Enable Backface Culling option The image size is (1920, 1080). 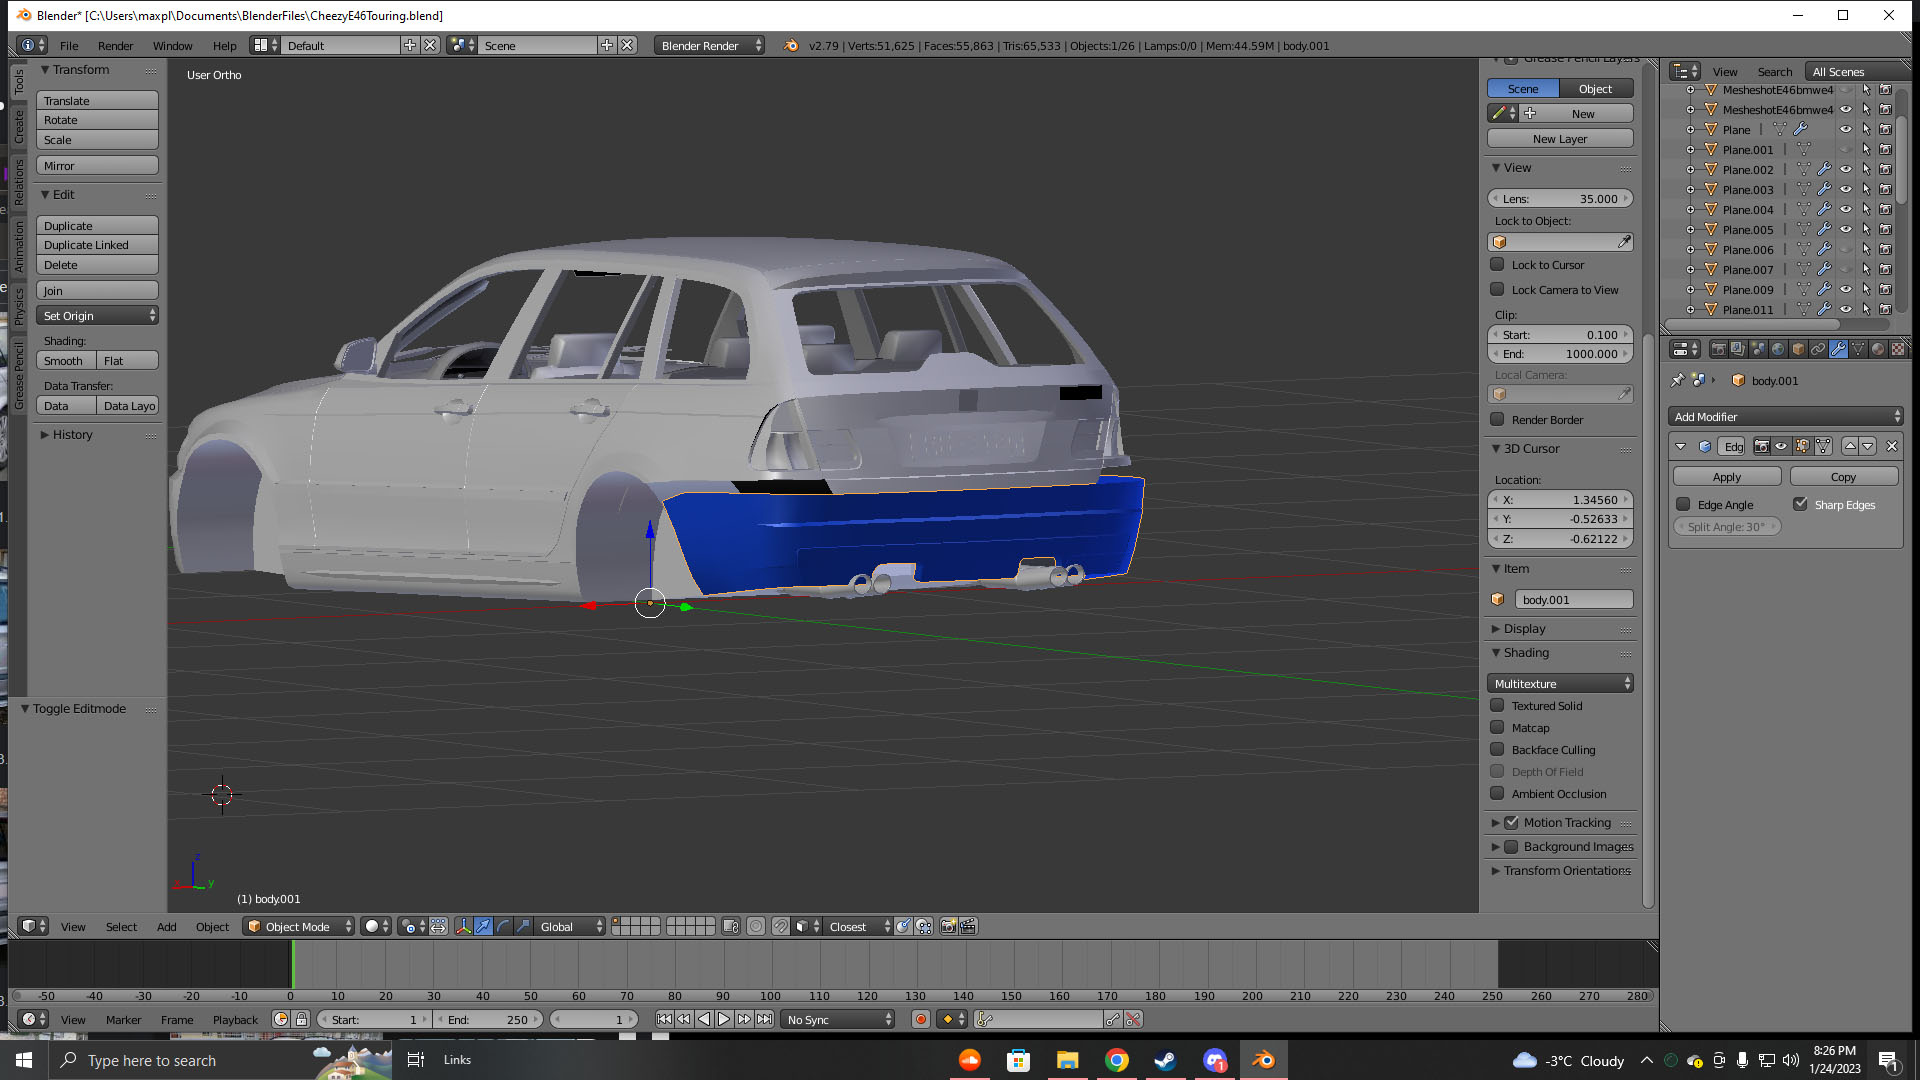(1497, 749)
